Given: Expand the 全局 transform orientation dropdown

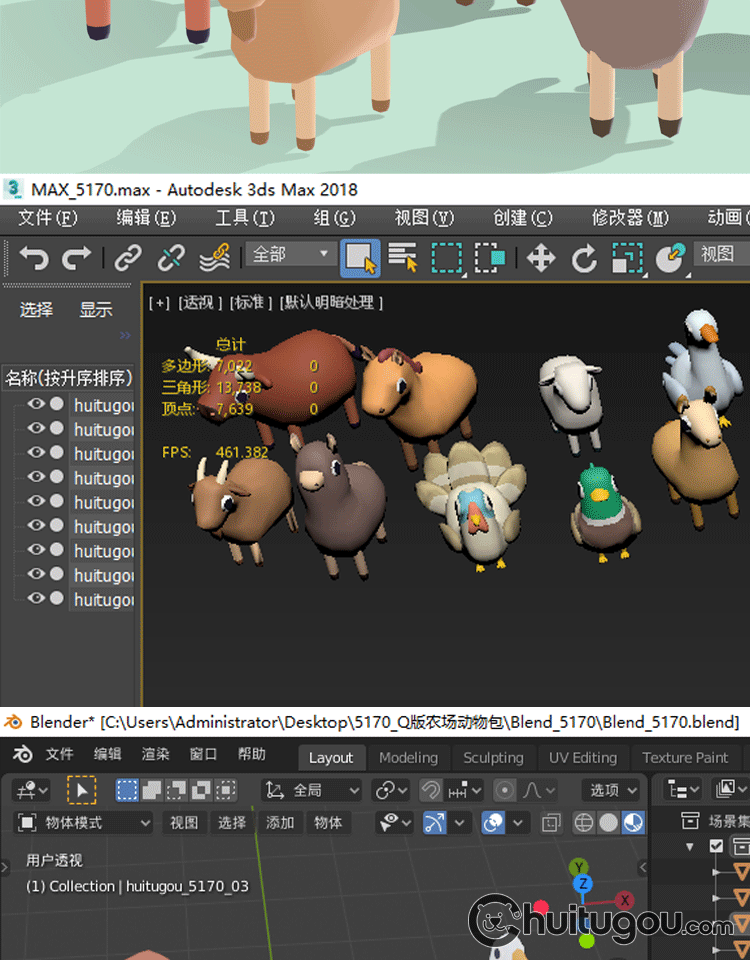Looking at the screenshot, I should pos(312,790).
